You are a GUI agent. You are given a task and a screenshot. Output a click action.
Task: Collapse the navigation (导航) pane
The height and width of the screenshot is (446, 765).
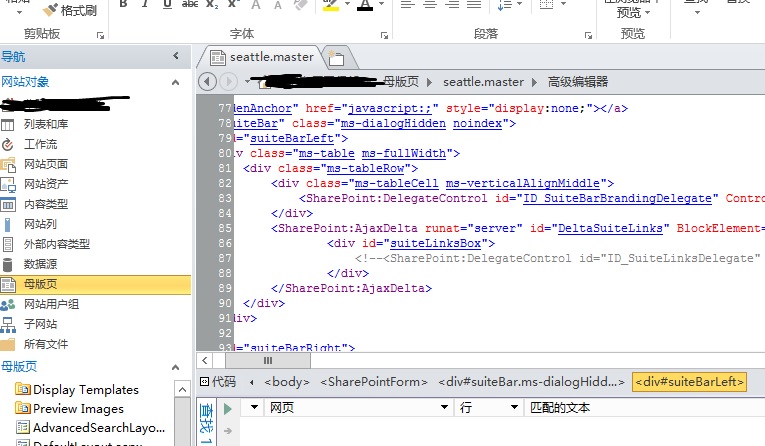pos(176,56)
